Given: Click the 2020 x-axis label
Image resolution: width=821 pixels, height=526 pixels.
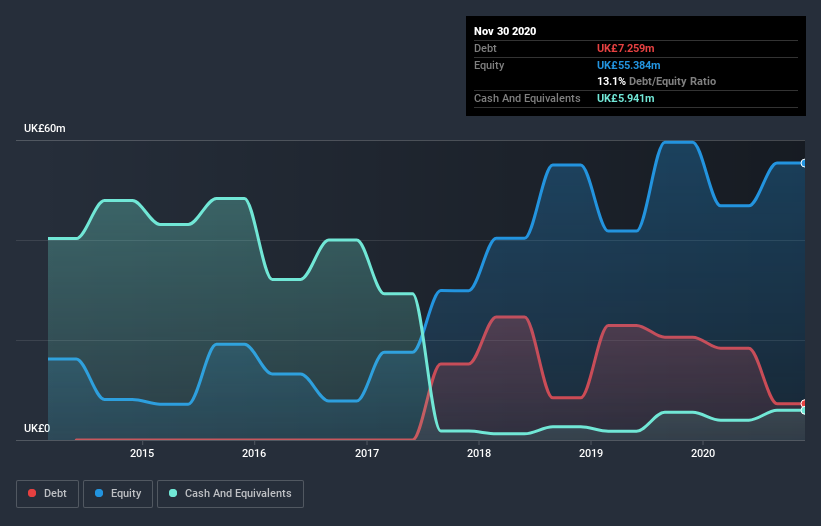Looking at the screenshot, I should tap(703, 453).
